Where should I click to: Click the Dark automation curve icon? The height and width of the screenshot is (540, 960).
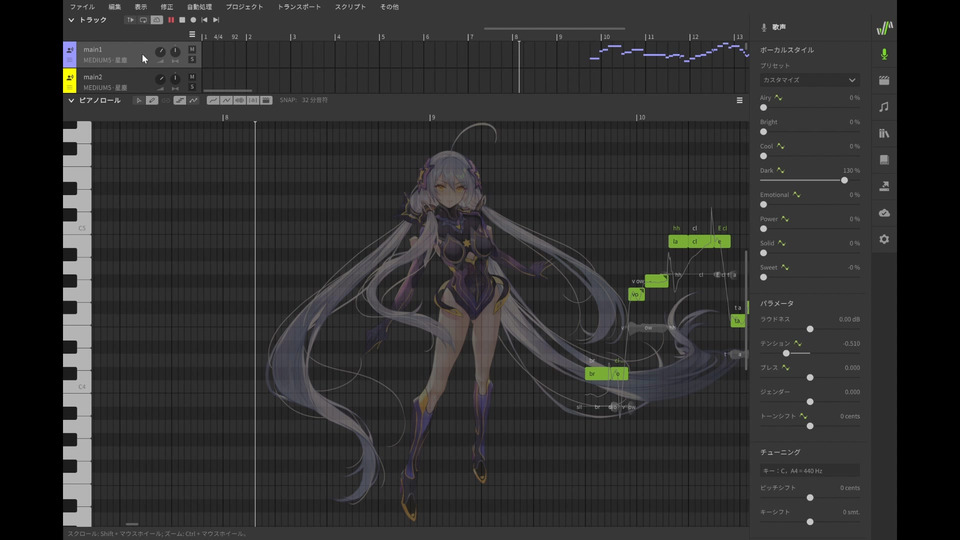click(x=781, y=171)
